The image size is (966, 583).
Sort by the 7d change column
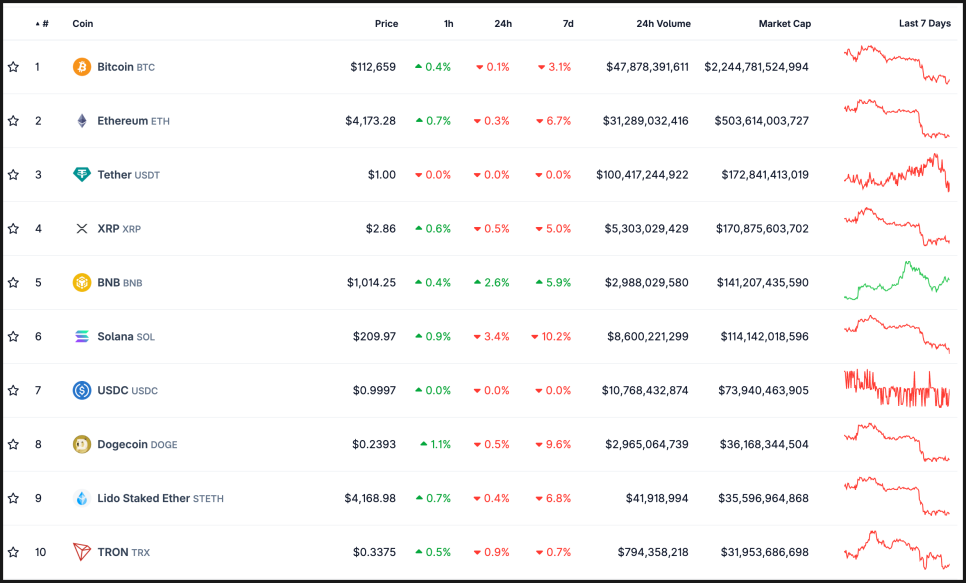568,23
